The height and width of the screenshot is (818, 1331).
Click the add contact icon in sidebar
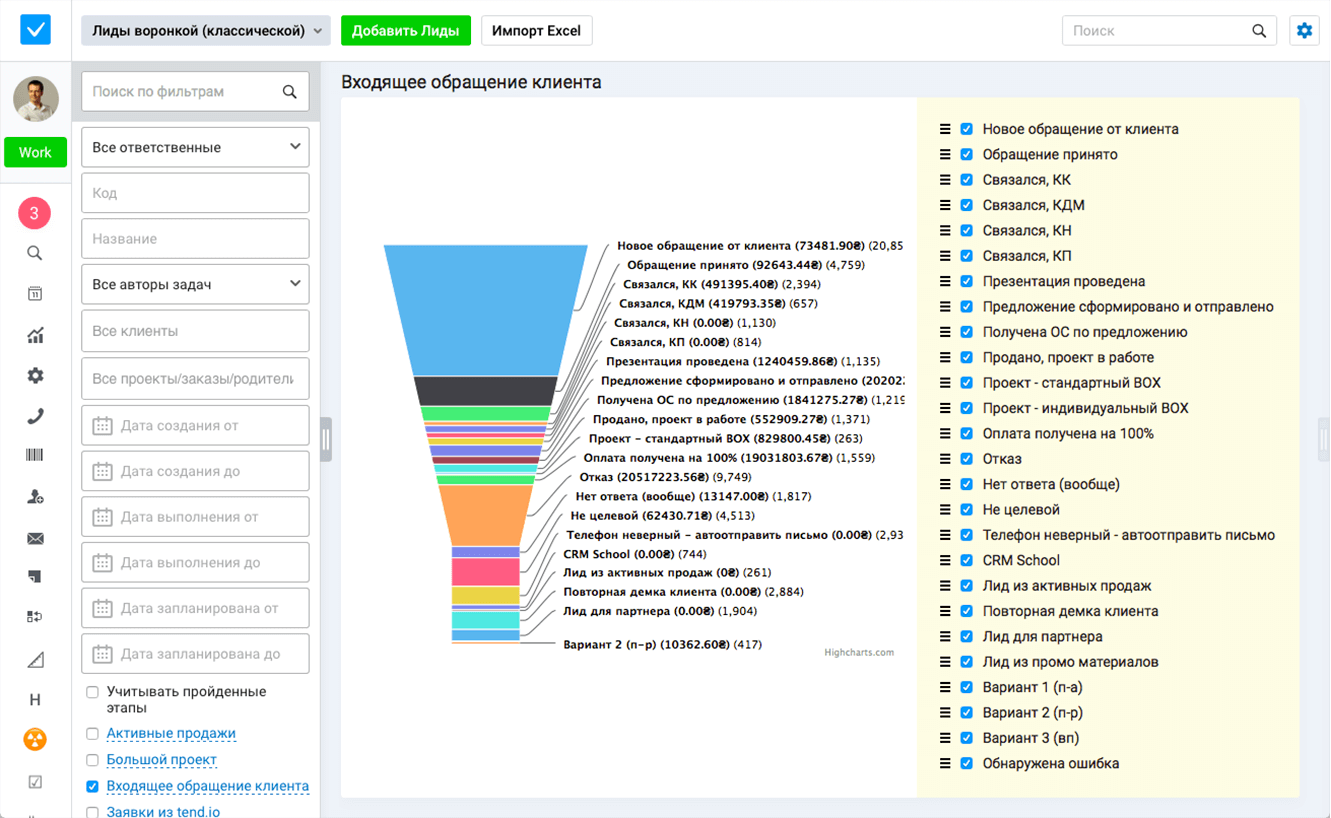click(35, 497)
